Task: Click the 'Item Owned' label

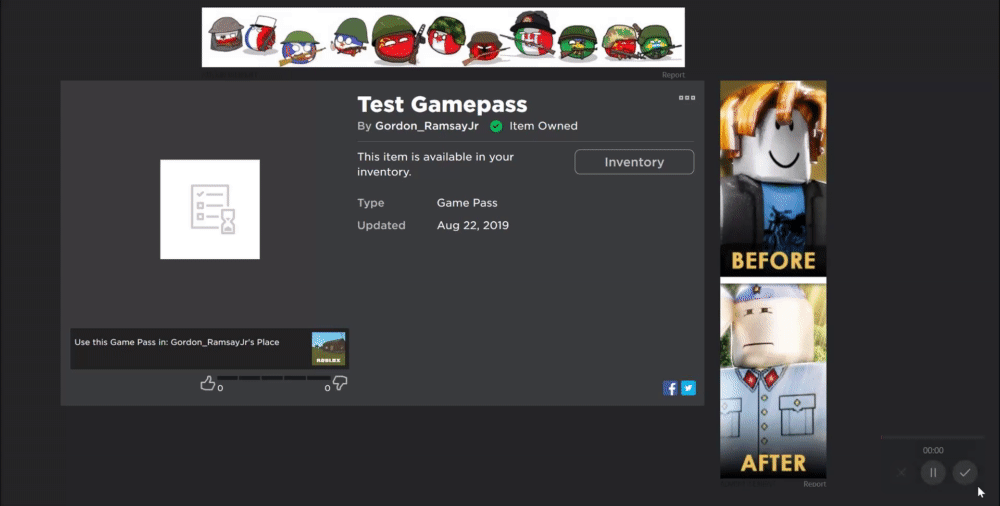Action: pos(543,126)
